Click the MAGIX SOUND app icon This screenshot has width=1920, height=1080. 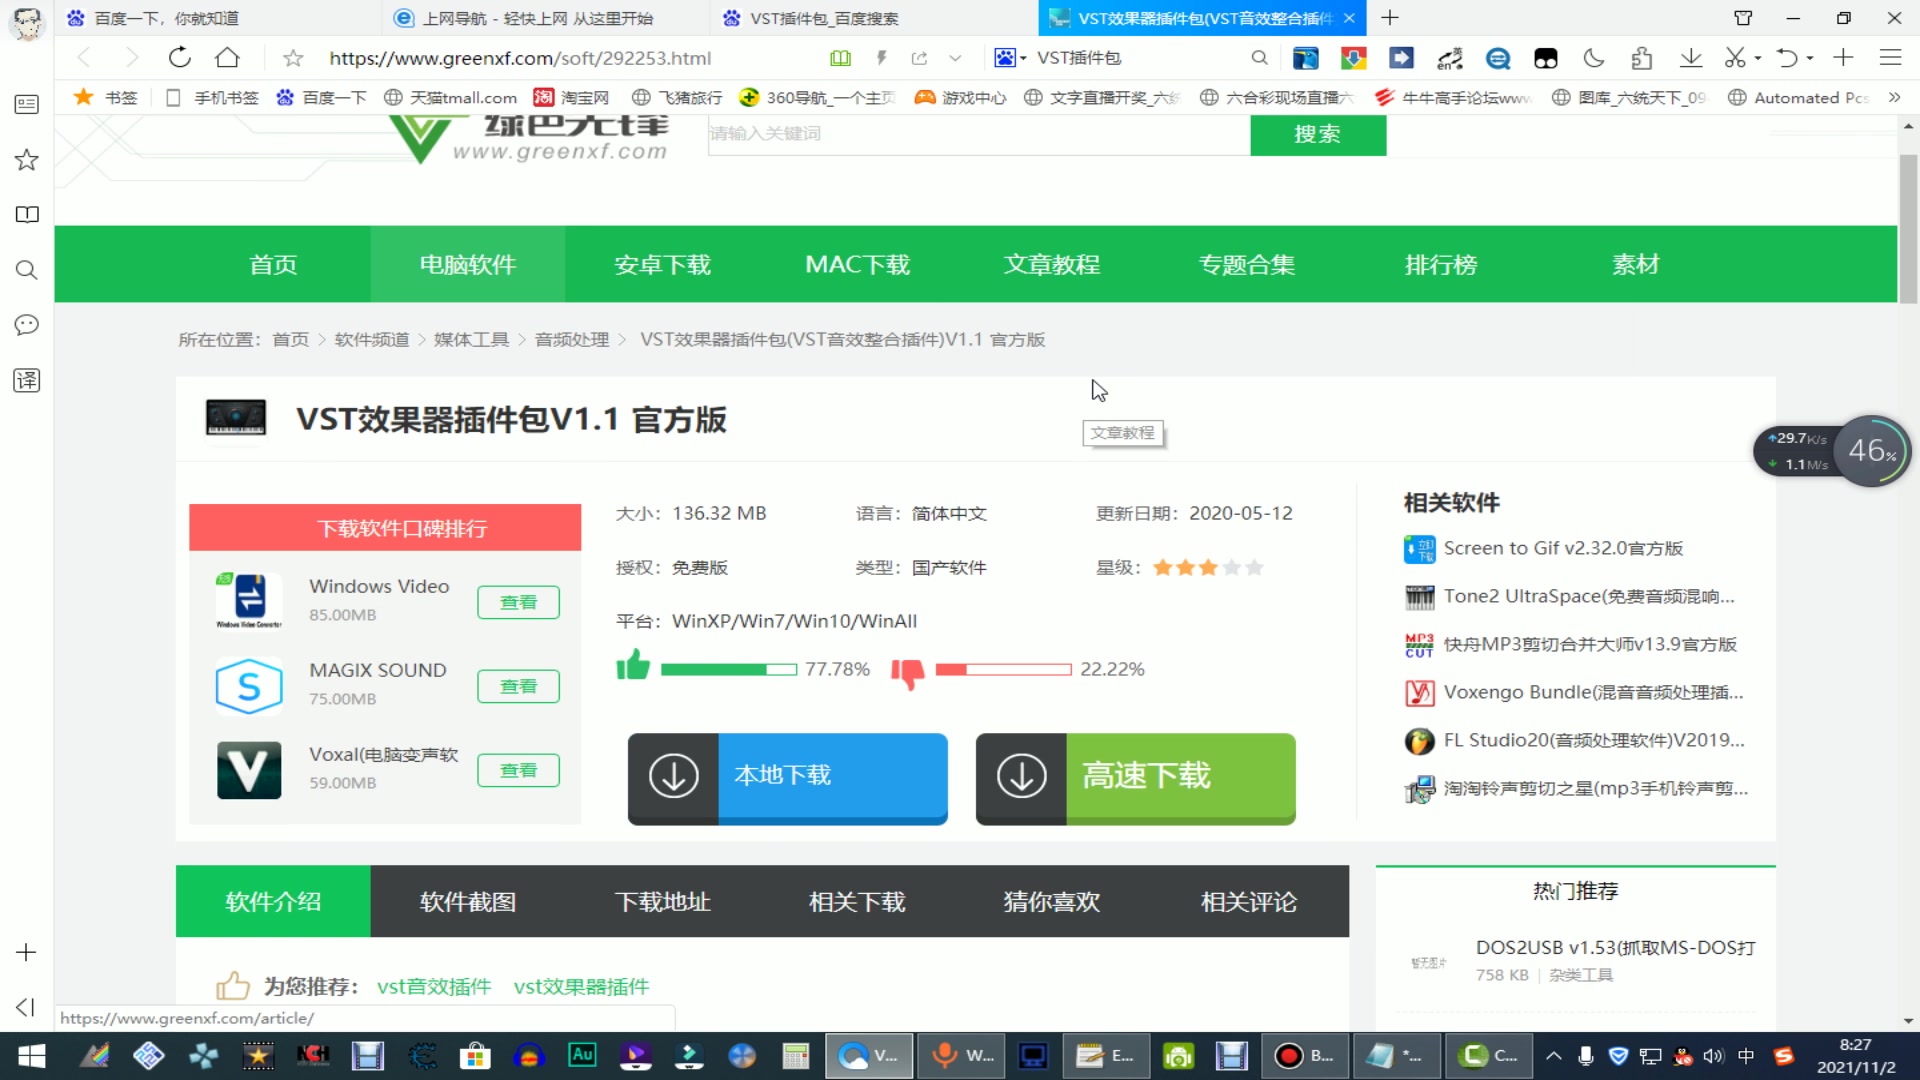coord(249,686)
